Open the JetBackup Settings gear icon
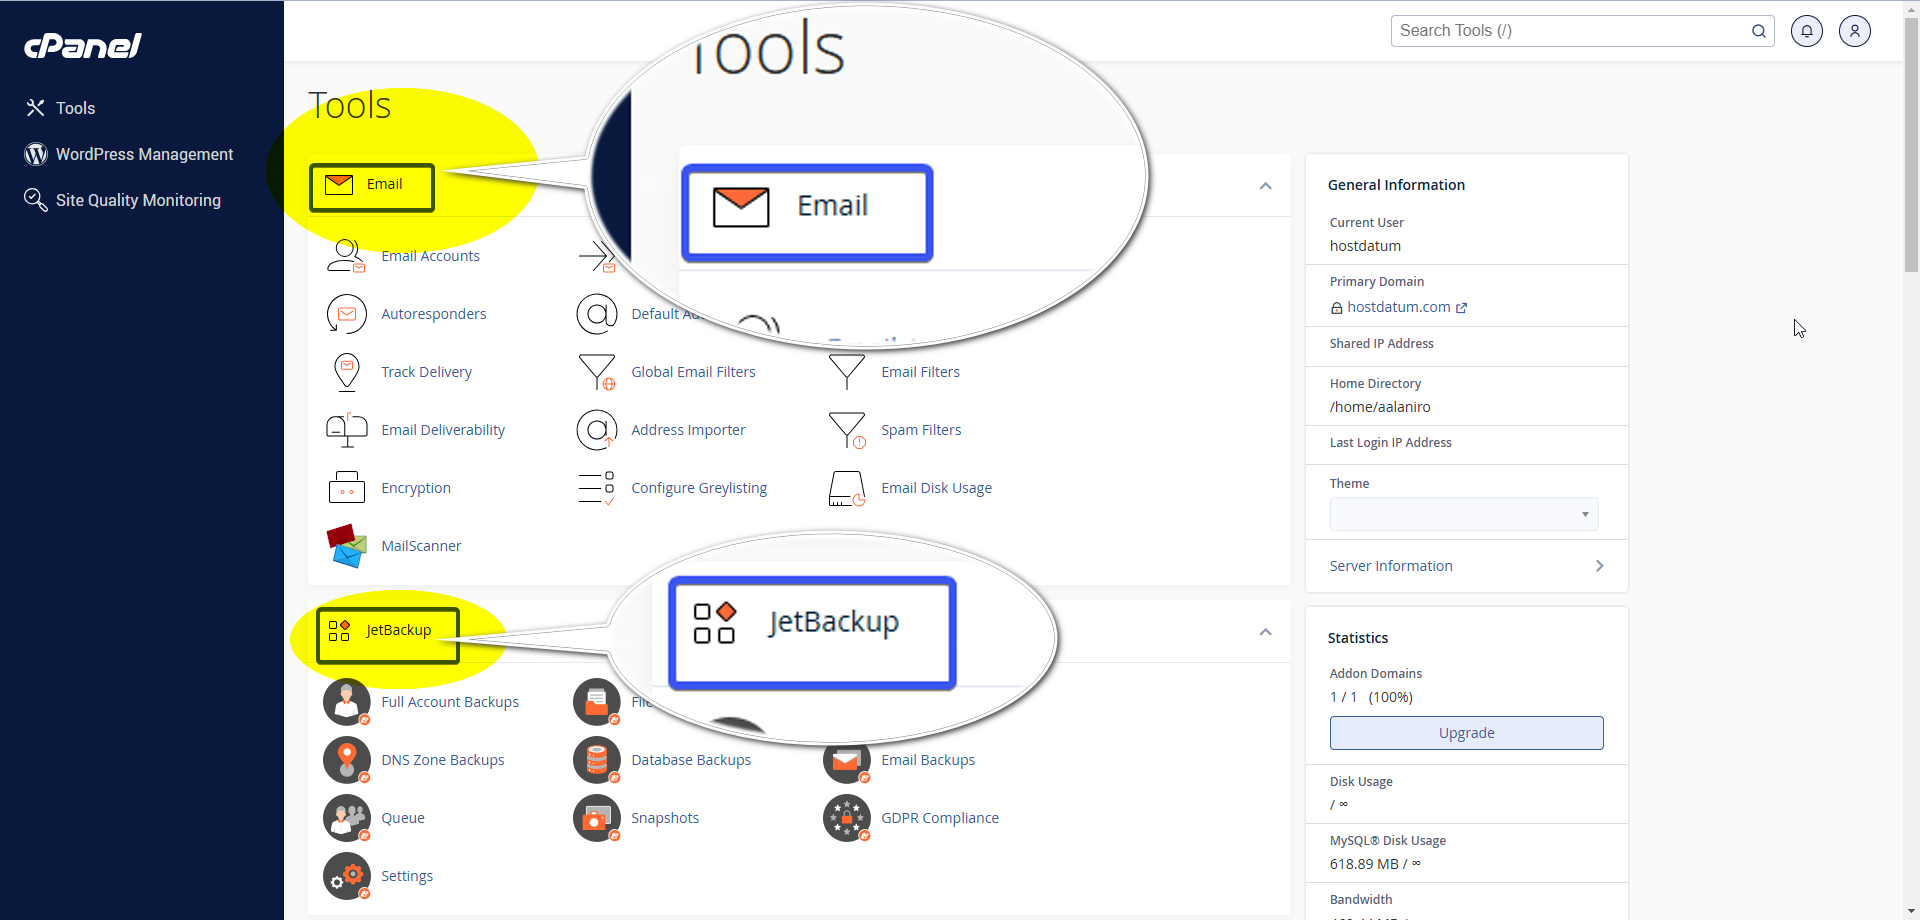The width and height of the screenshot is (1920, 920). (347, 876)
